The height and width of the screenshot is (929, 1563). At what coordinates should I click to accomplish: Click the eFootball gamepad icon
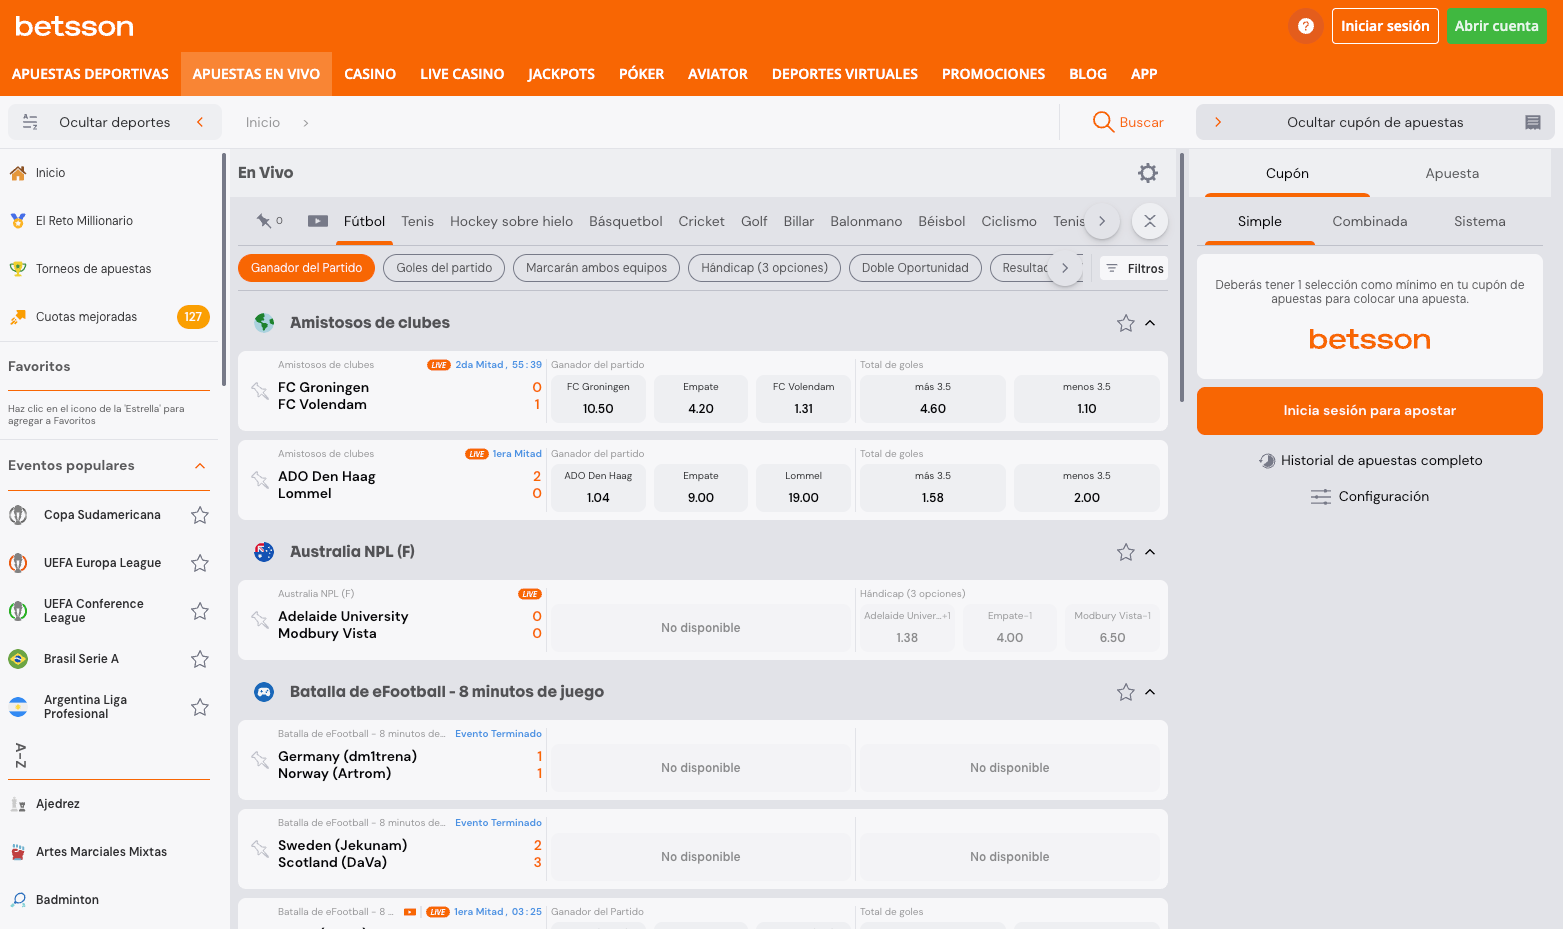click(x=264, y=692)
